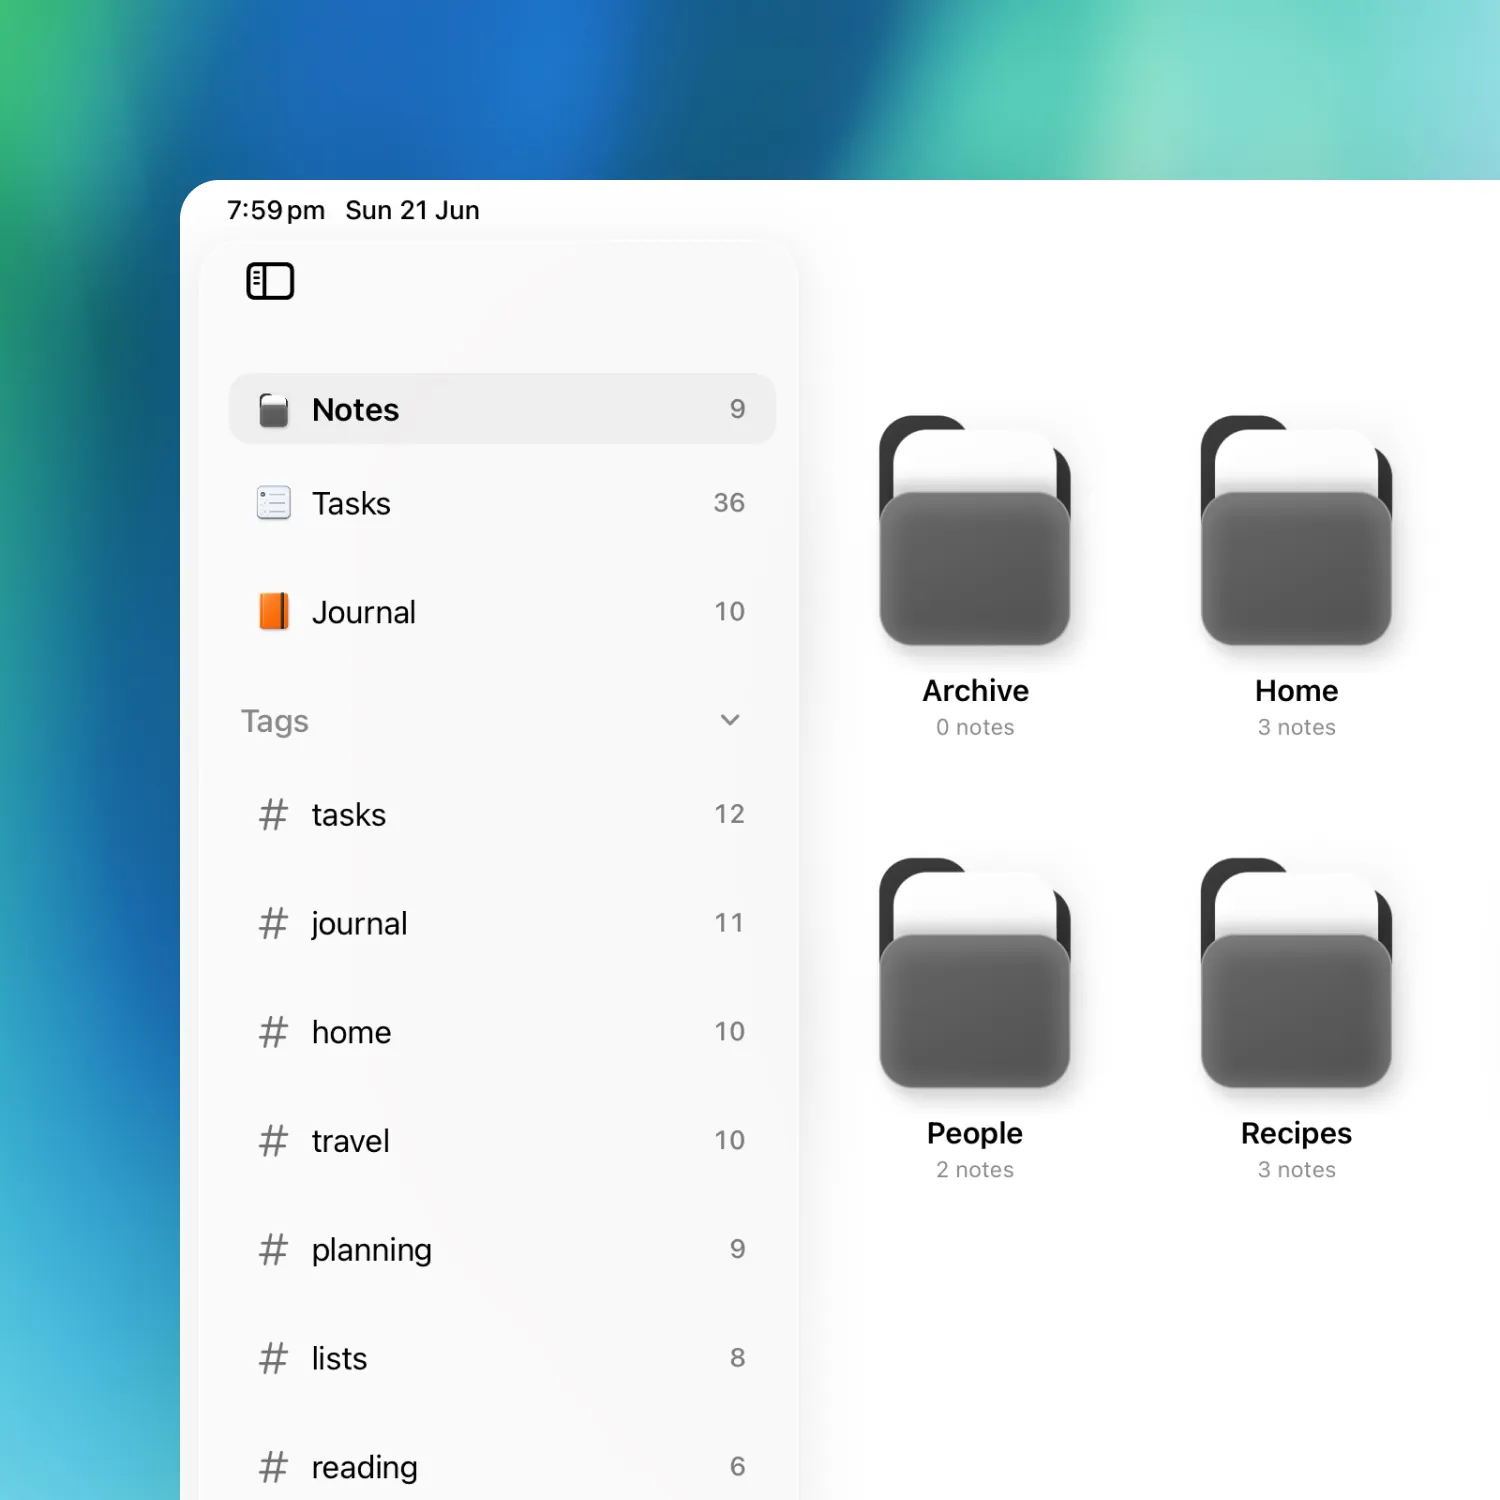Select the #travel tag
Viewport: 1500px width, 1500px height.
[502, 1141]
